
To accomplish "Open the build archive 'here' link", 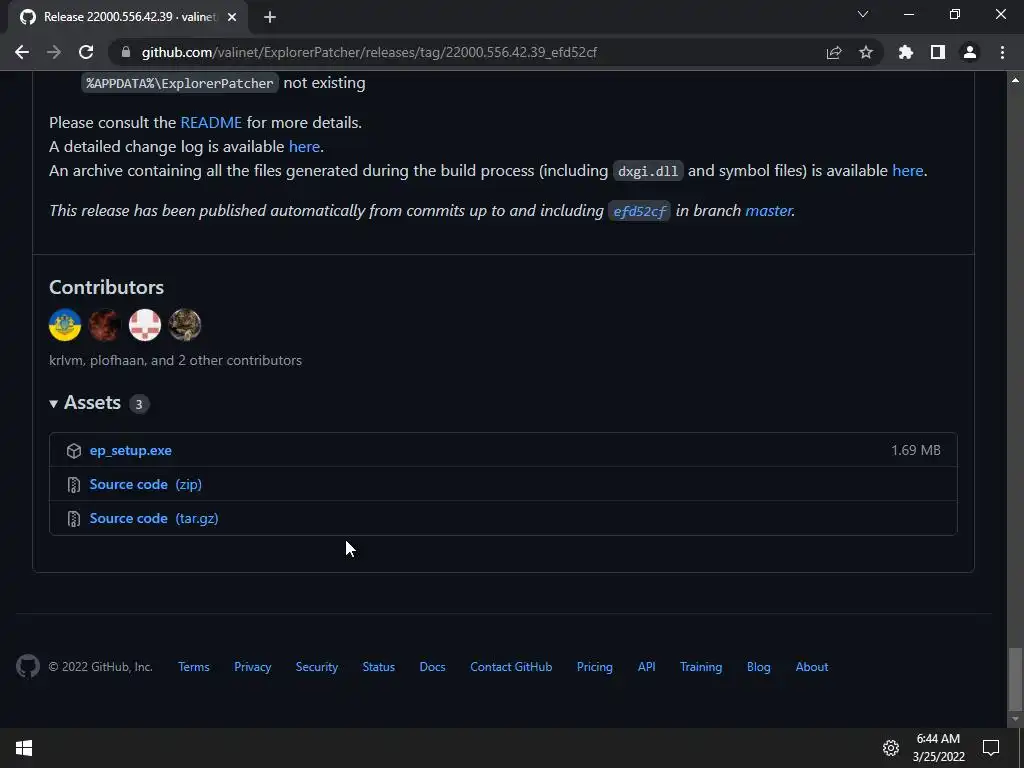I will coord(908,170).
